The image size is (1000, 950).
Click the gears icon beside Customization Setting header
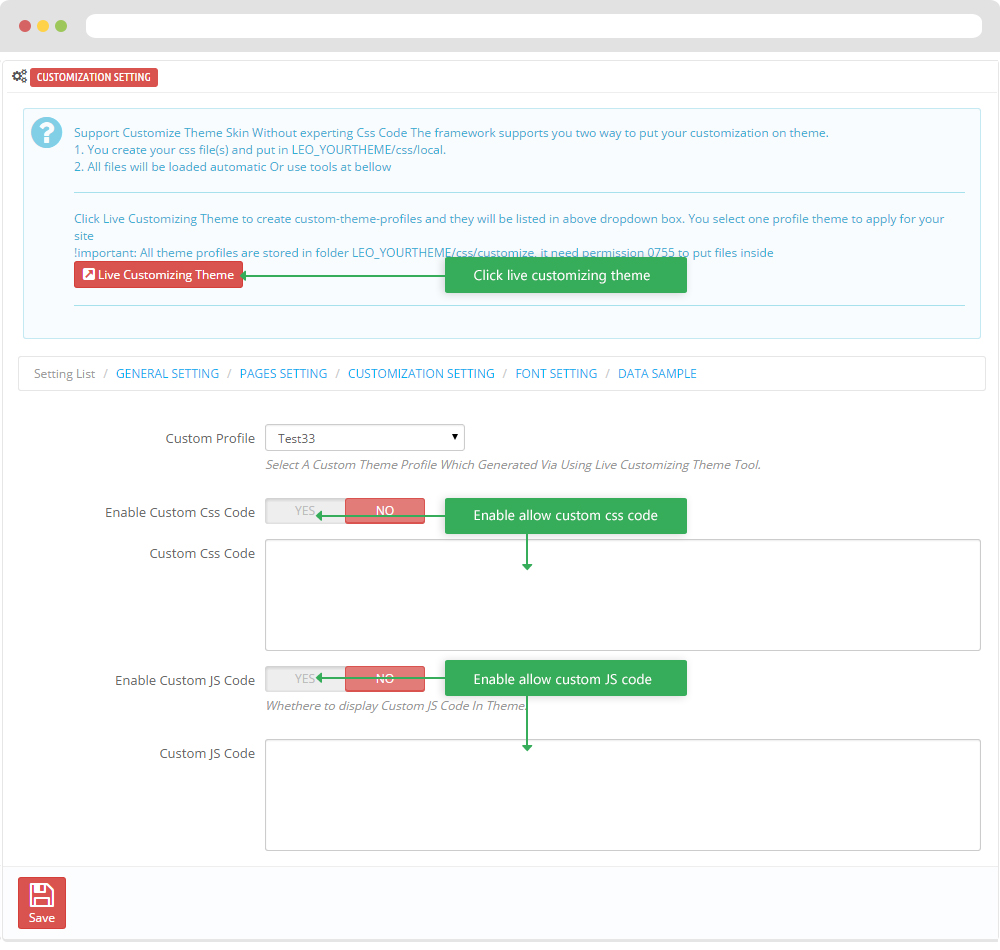[x=19, y=77]
